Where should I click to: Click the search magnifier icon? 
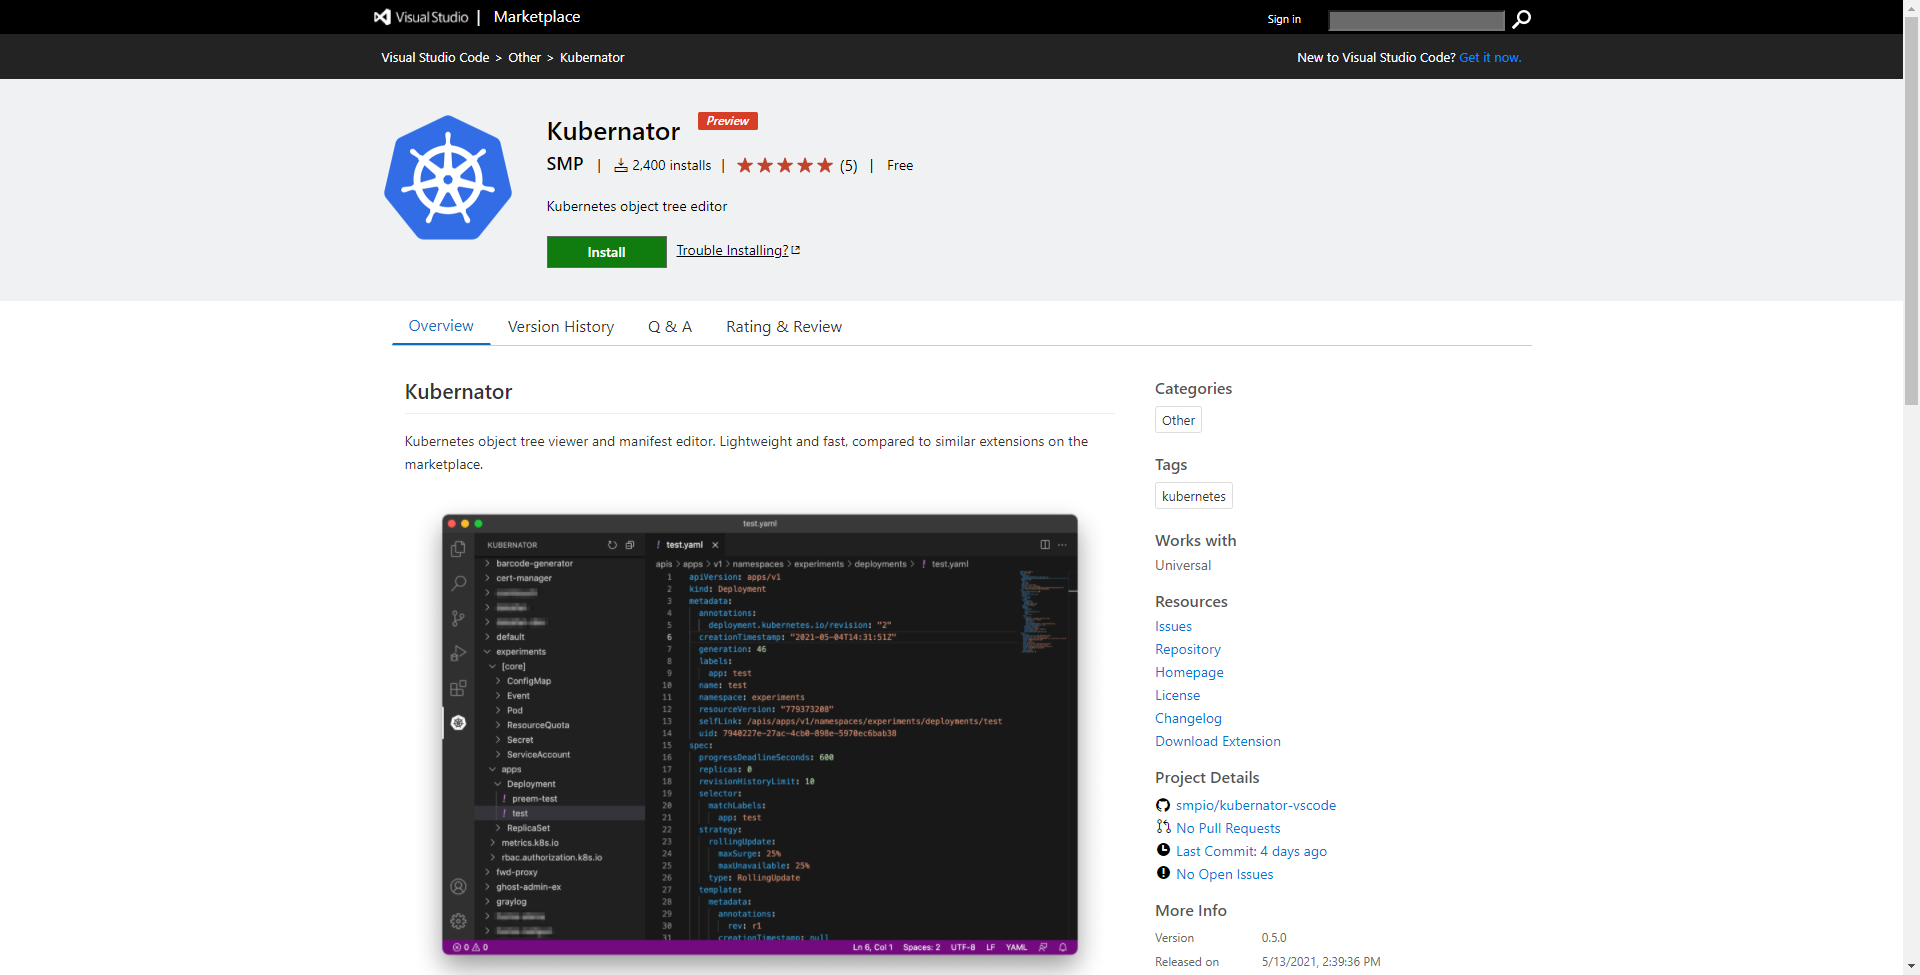tap(1521, 19)
